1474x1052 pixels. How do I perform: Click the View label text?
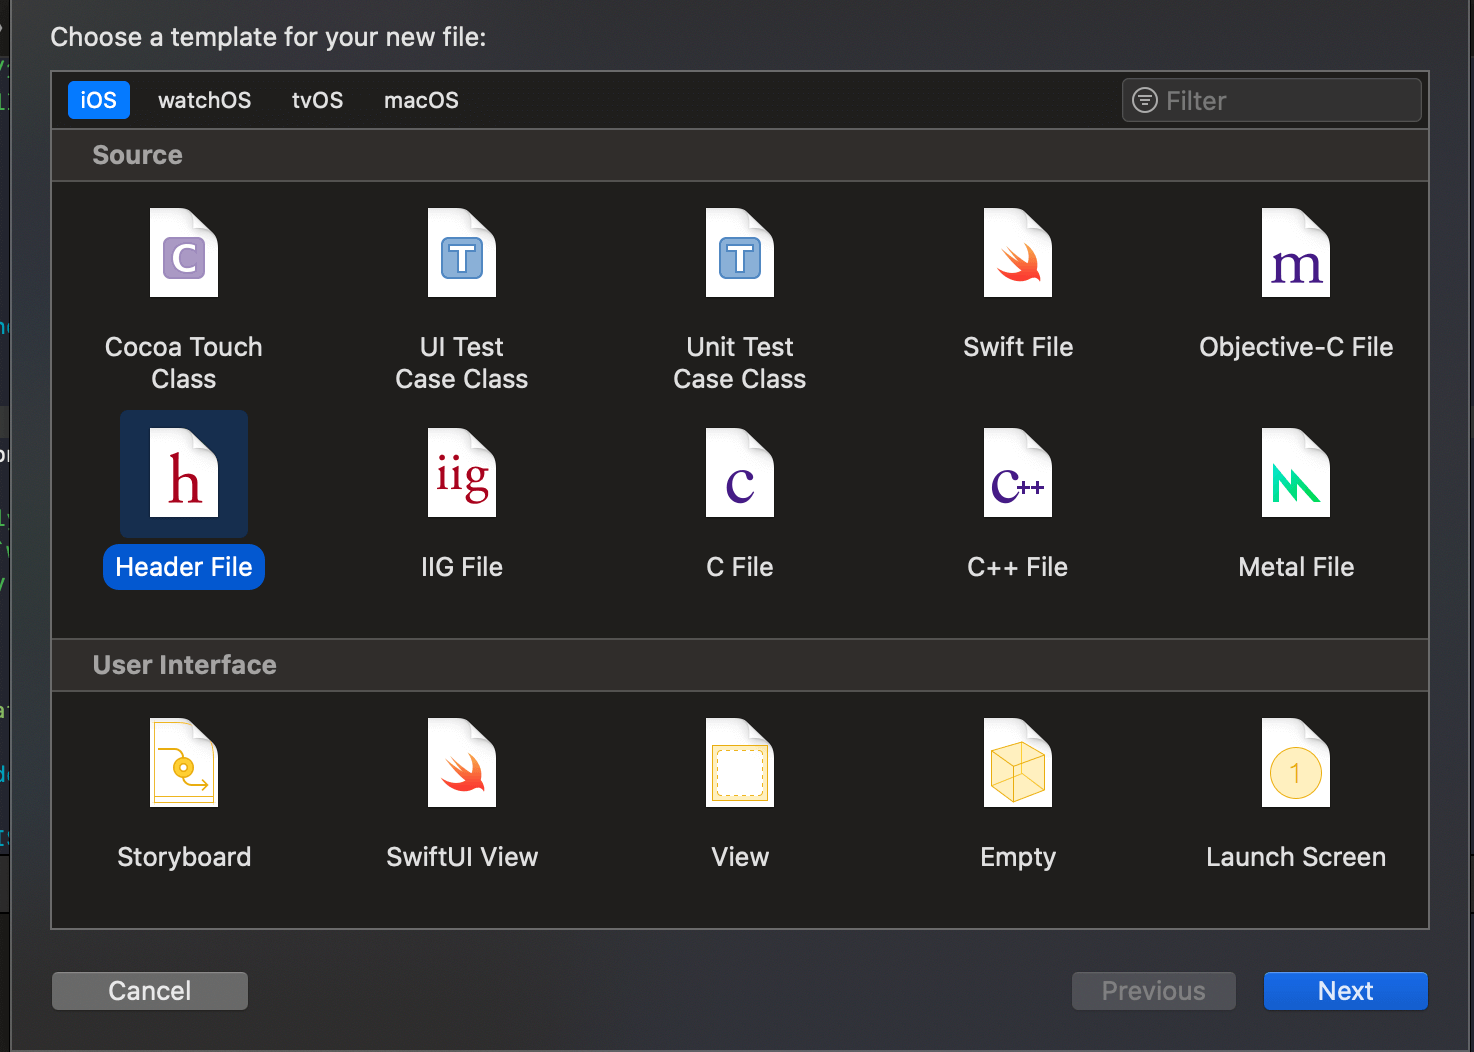point(740,857)
